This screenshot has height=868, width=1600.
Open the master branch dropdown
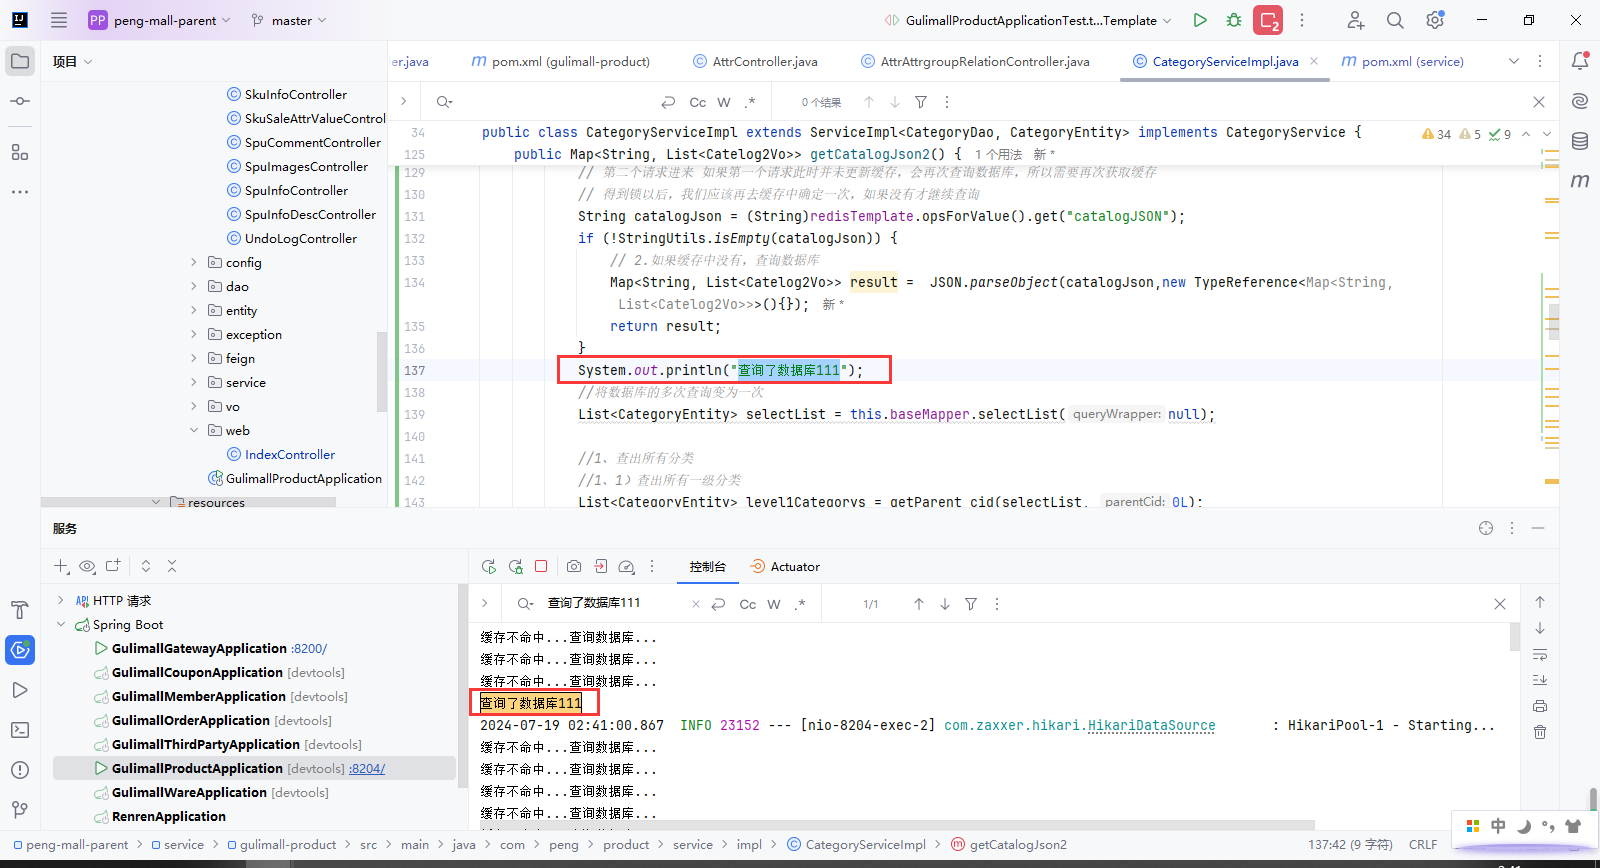(289, 20)
